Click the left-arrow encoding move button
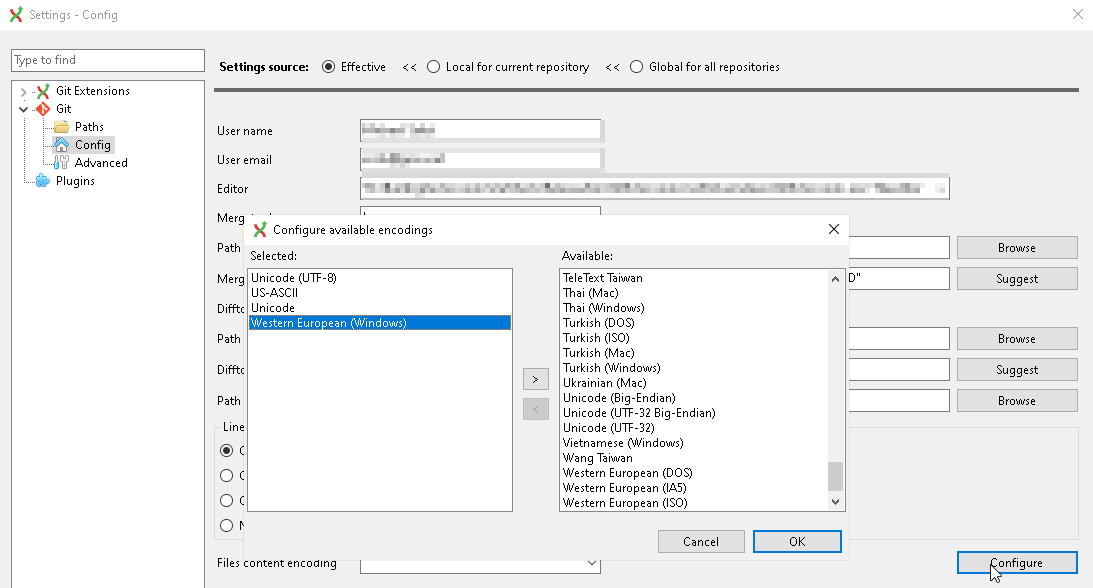The width and height of the screenshot is (1093, 588). tap(535, 408)
